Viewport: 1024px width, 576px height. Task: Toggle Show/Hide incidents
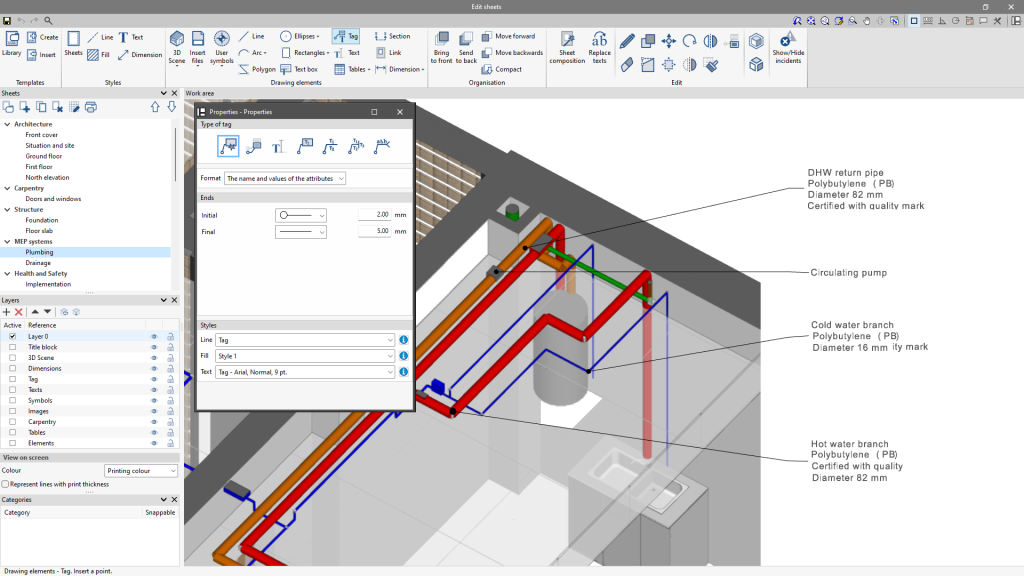[x=788, y=47]
